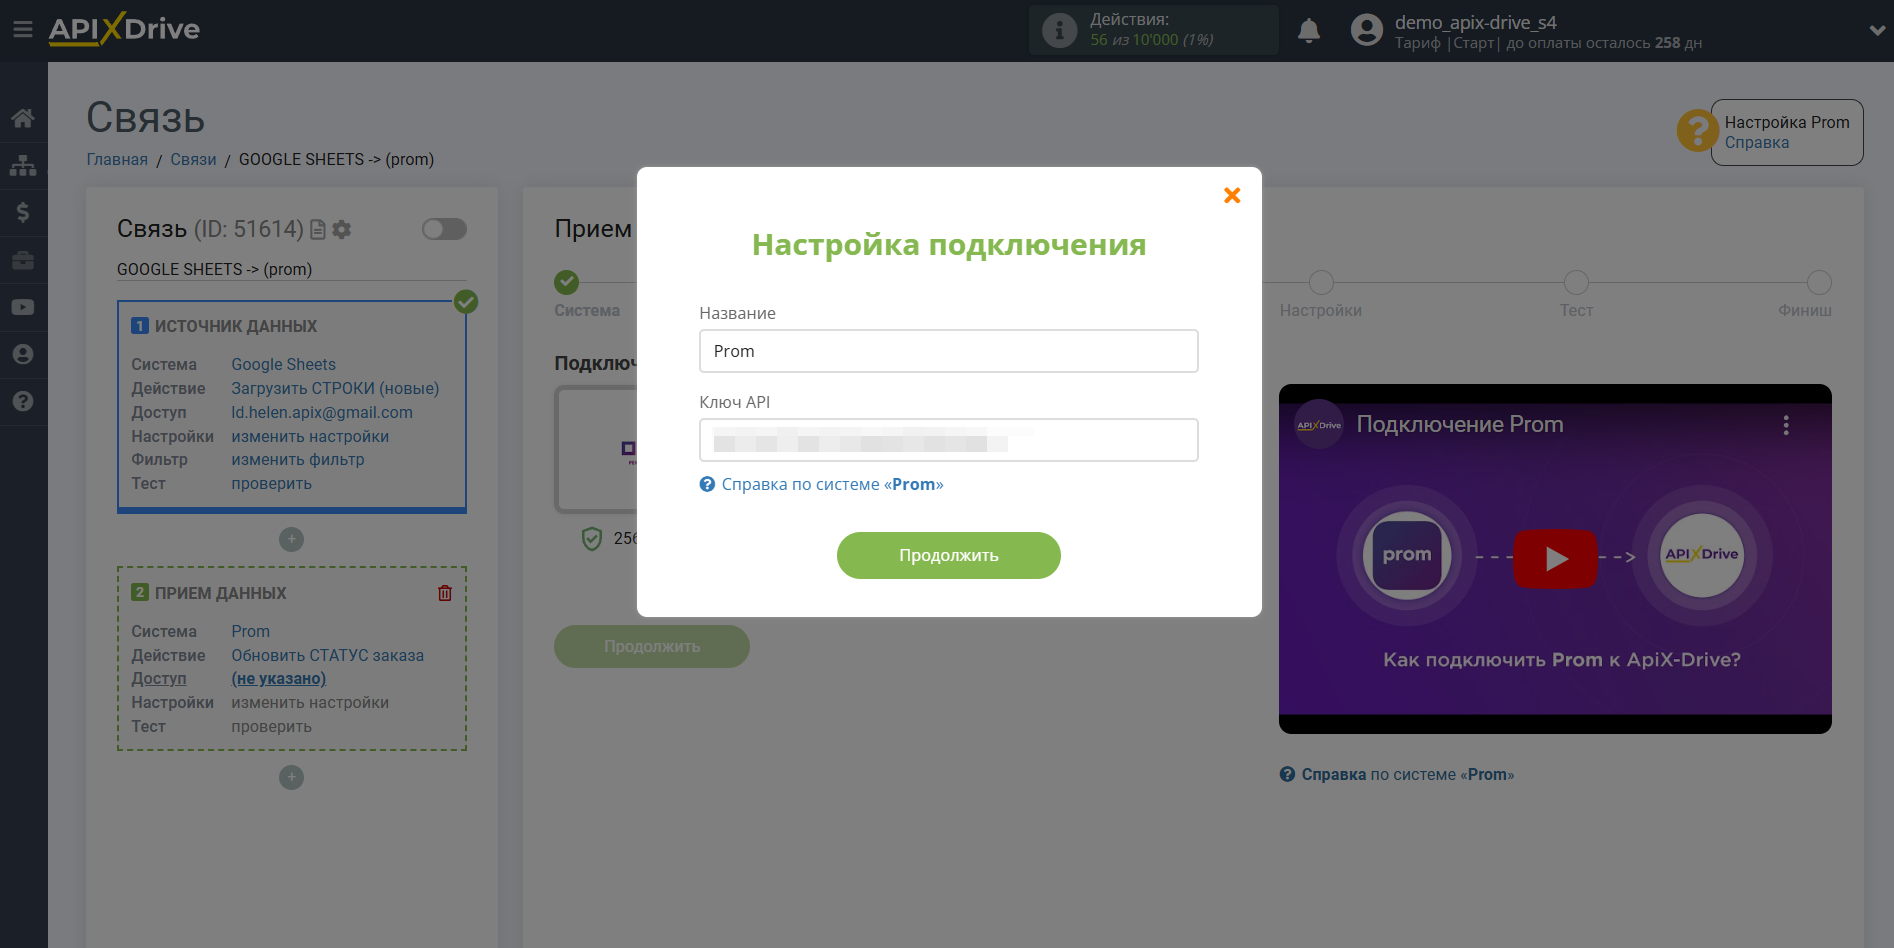Screen dimensions: 1894x948
Task: Toggle the connection enable switch
Action: coord(444,229)
